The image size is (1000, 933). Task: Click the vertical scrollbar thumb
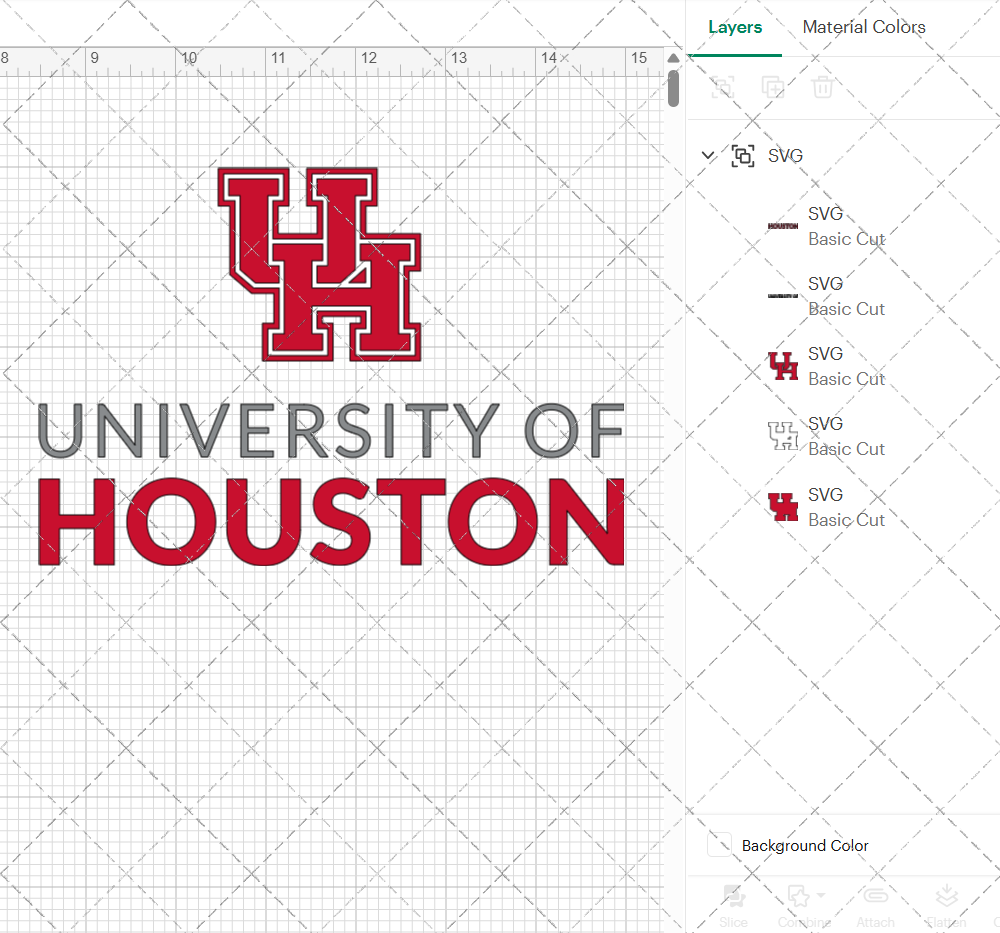coord(673,89)
